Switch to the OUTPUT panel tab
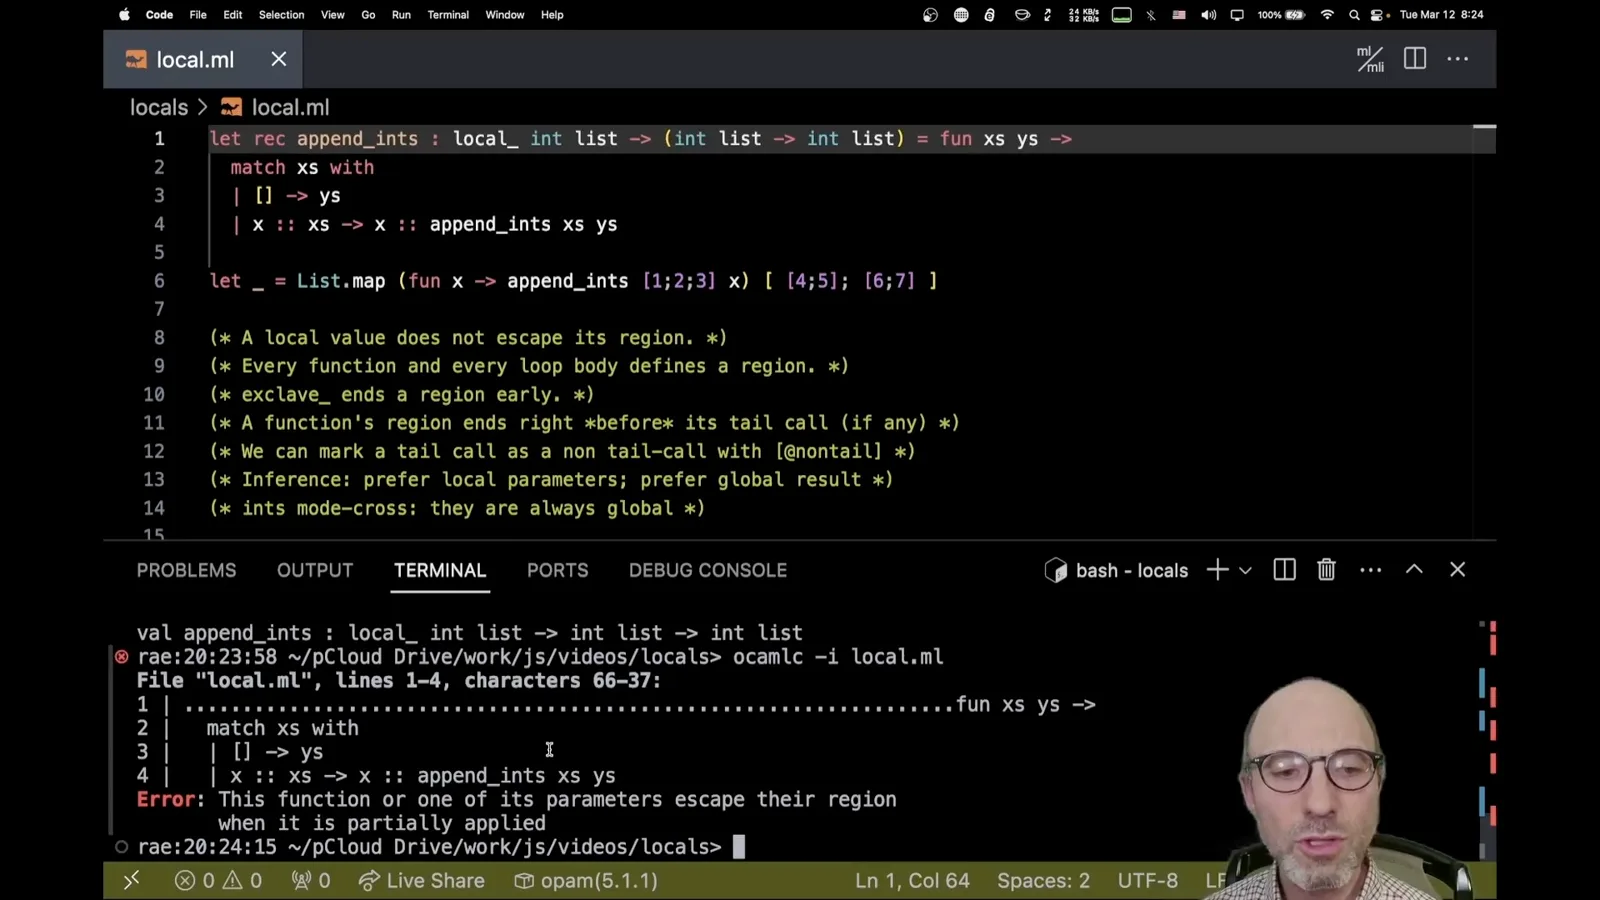Viewport: 1600px width, 900px height. 315,570
